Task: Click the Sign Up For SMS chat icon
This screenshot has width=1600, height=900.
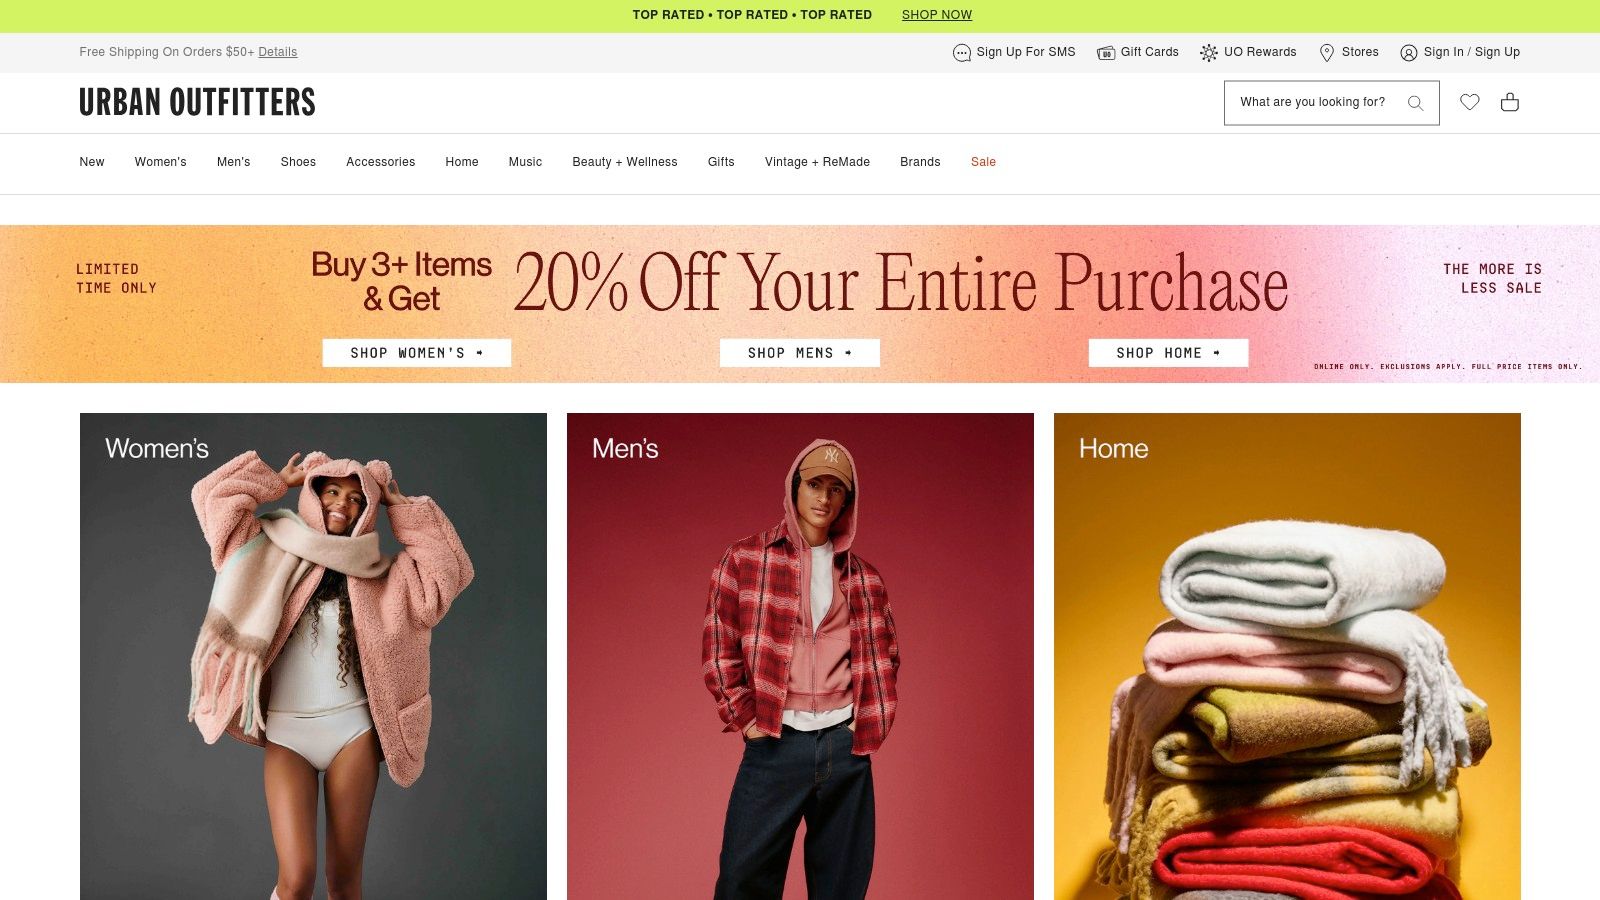Action: [x=962, y=53]
